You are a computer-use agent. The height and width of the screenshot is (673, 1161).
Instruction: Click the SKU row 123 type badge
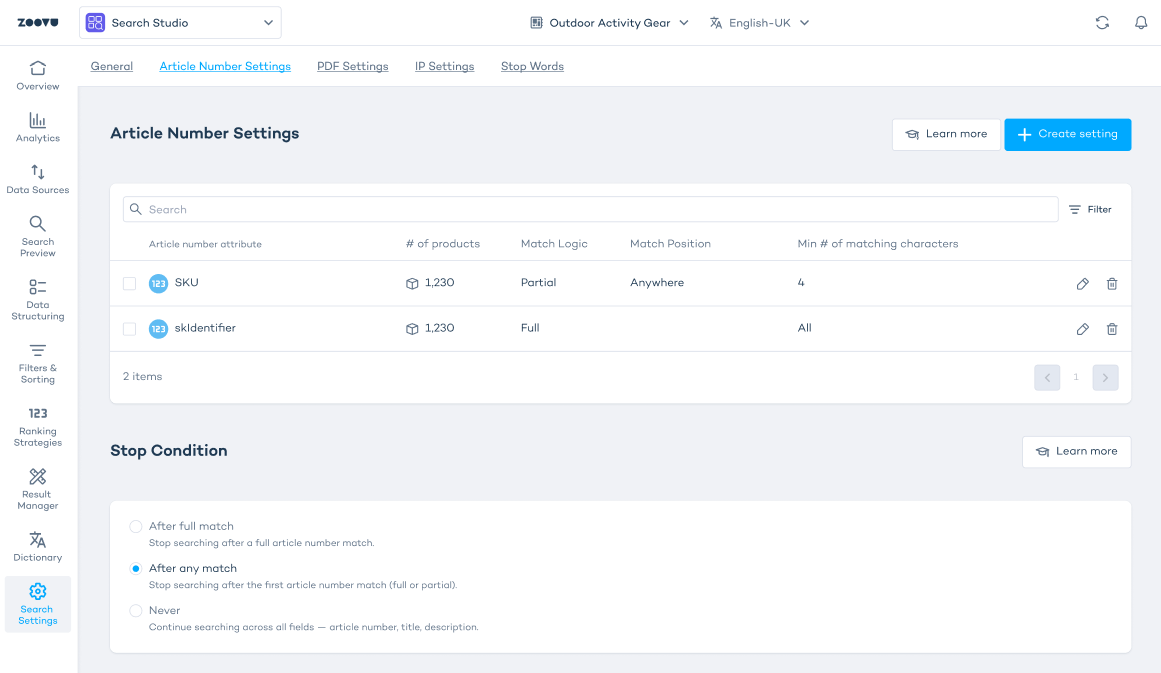[158, 284]
